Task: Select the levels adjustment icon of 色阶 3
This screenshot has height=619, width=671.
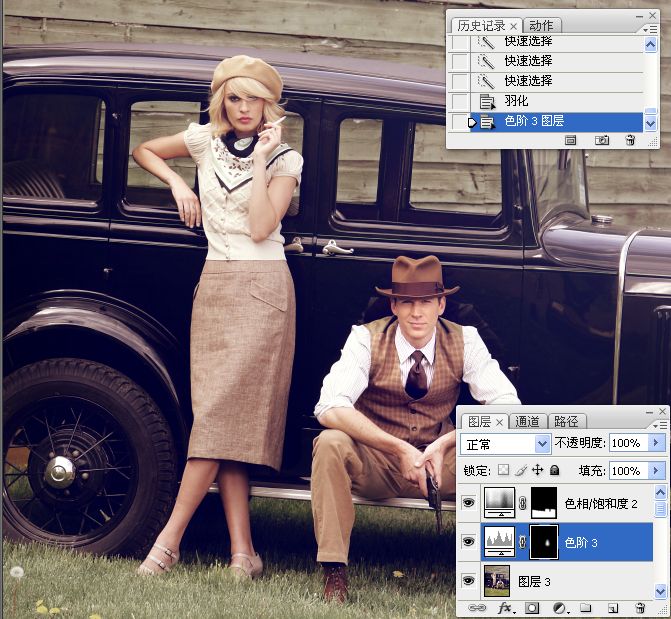Action: point(499,542)
